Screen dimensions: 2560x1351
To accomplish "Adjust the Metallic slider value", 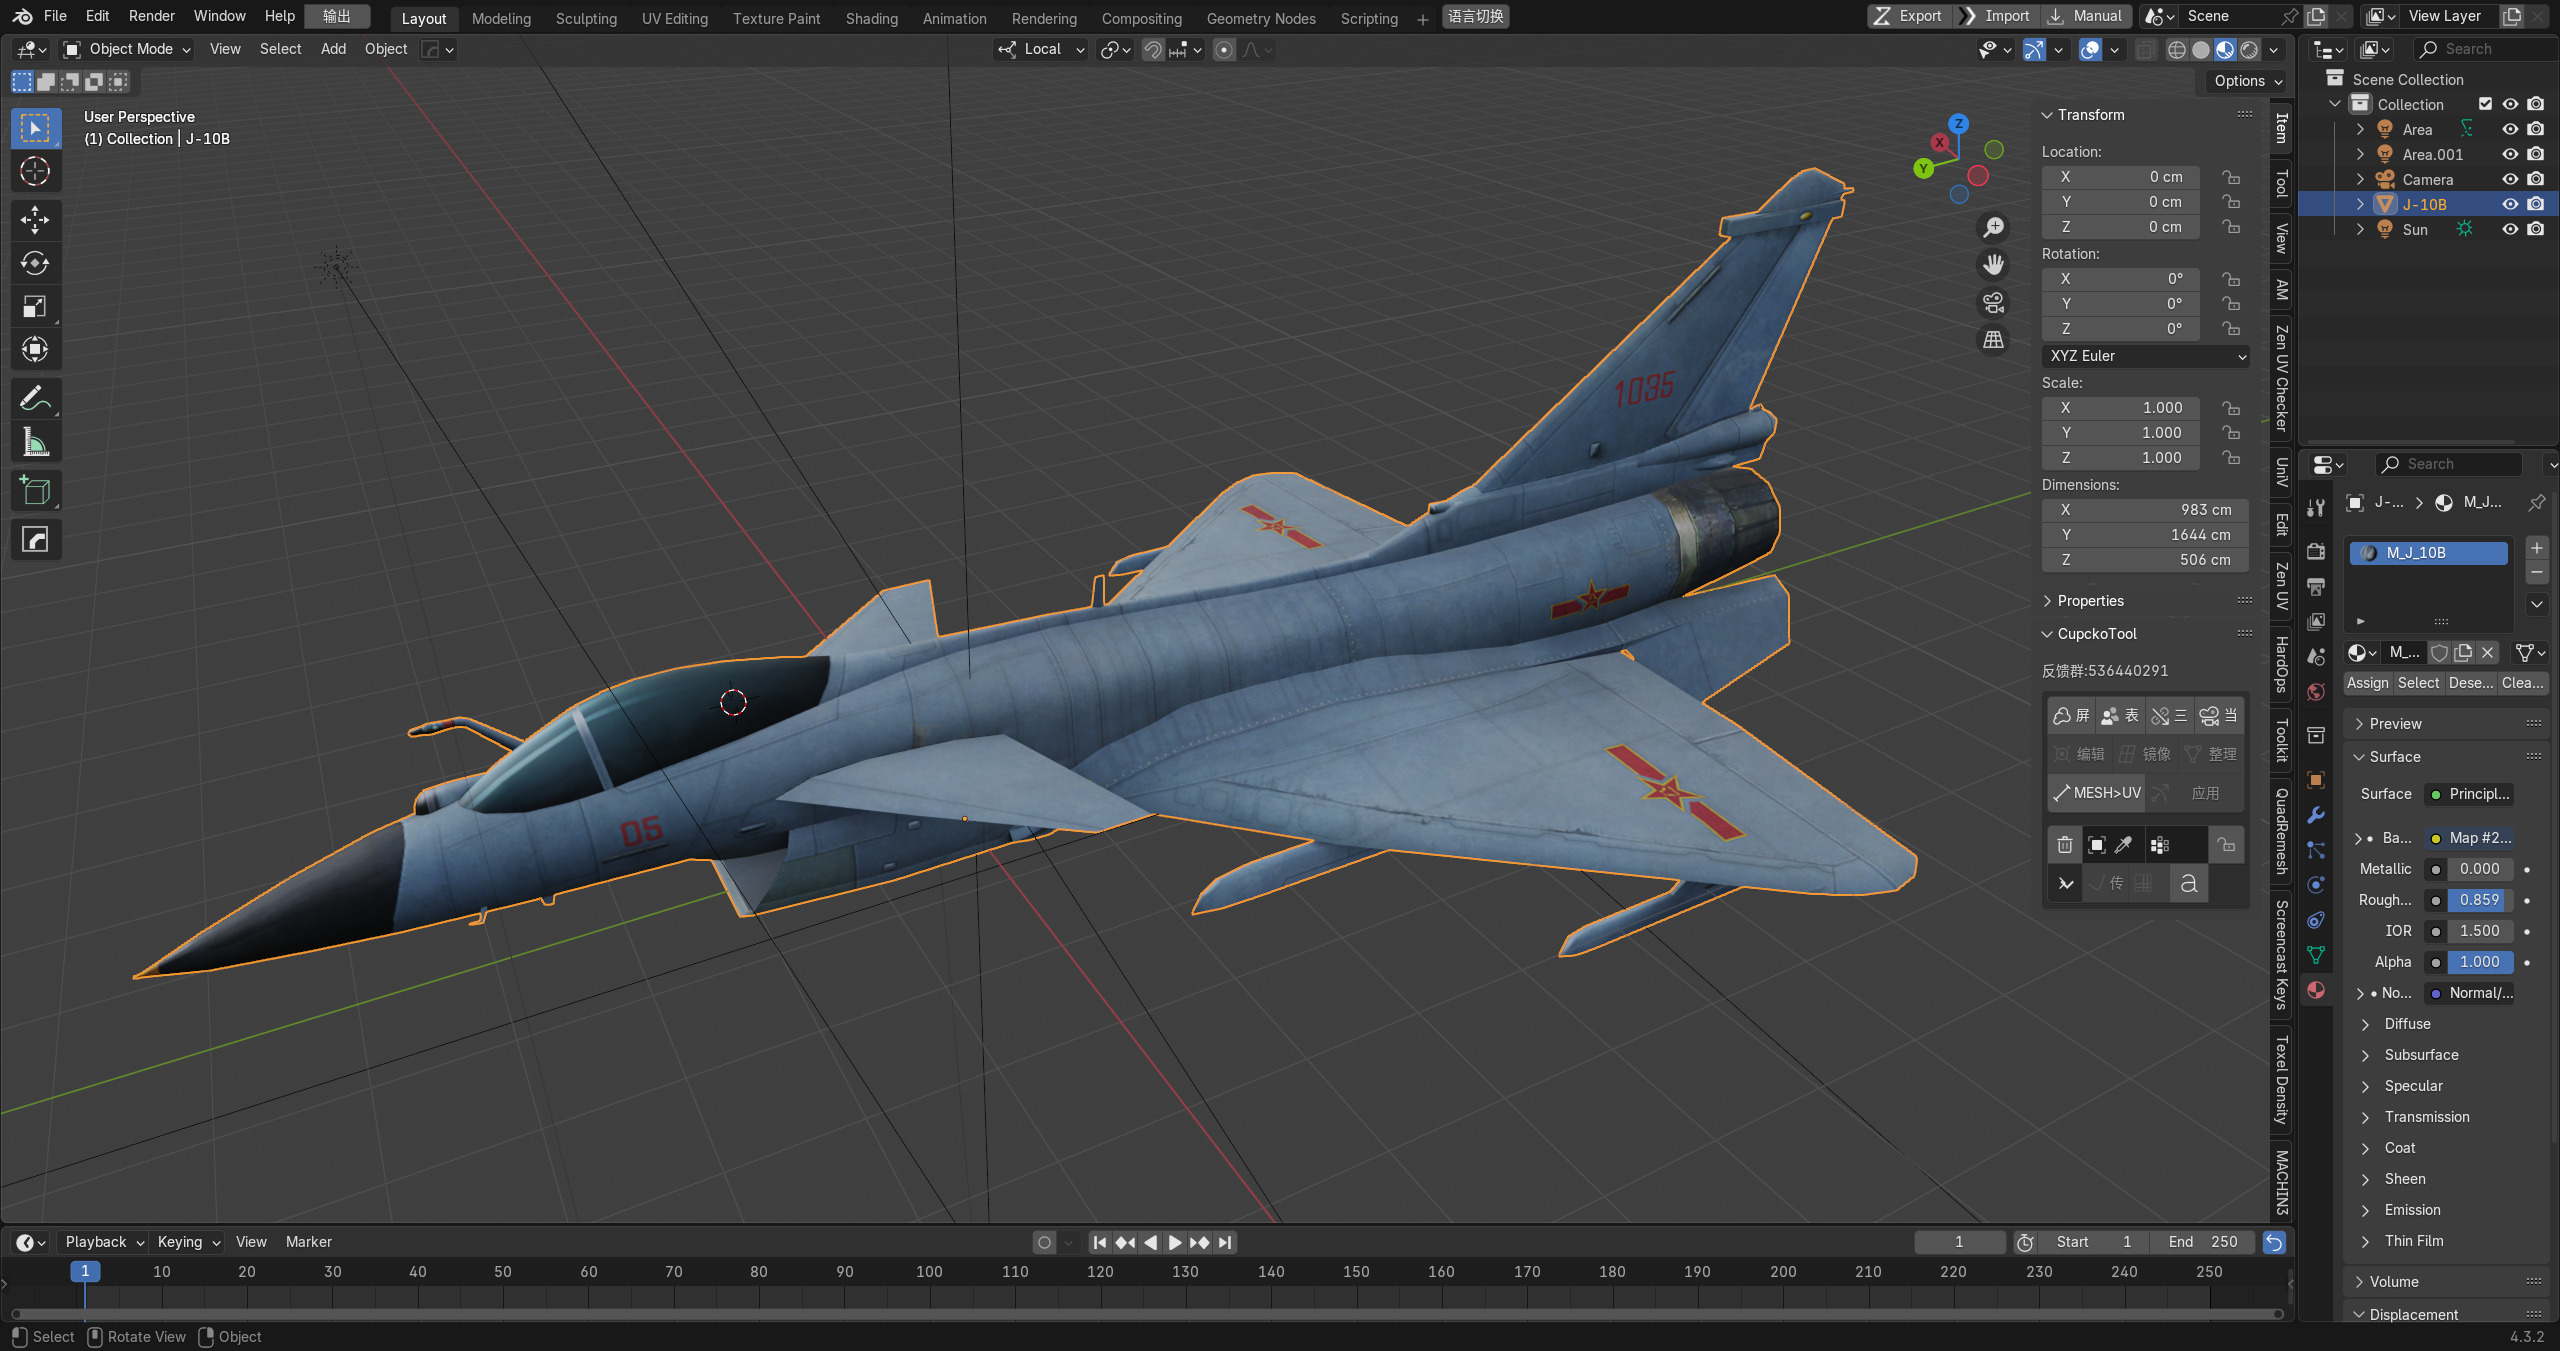I will click(x=2479, y=869).
